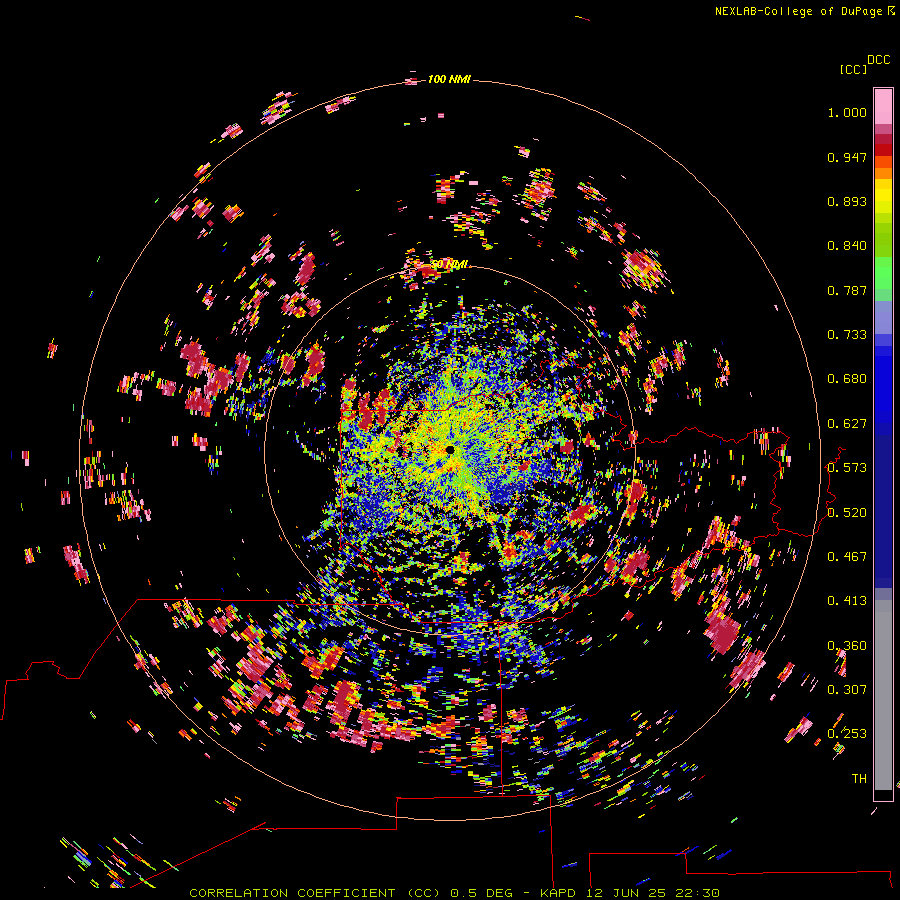Click the Correlation Coefficient KAPD caption
This screenshot has width=900, height=900.
point(454,893)
